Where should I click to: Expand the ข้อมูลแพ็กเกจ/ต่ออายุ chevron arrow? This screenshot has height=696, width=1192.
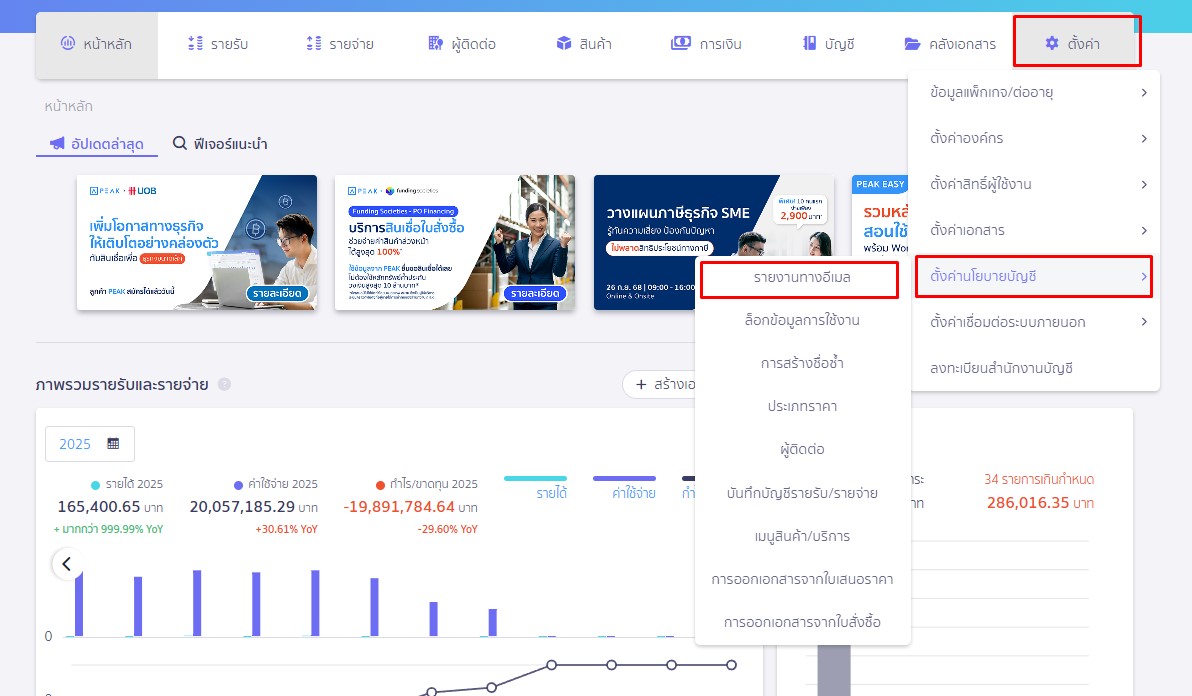click(x=1144, y=93)
